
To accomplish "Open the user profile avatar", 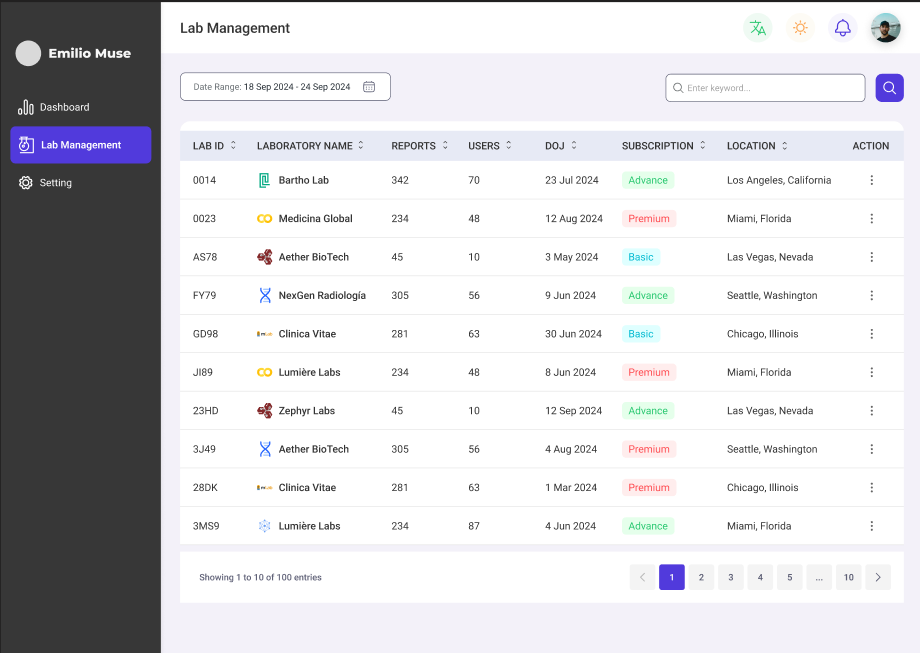I will click(885, 28).
